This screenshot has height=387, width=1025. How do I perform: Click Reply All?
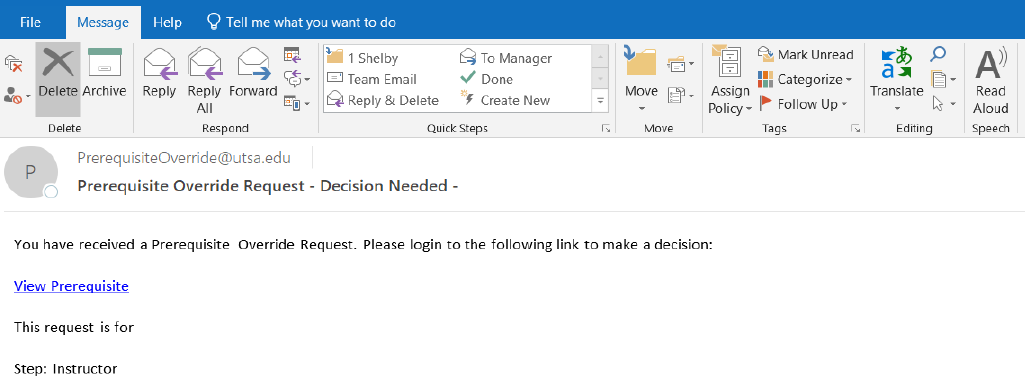click(x=205, y=79)
